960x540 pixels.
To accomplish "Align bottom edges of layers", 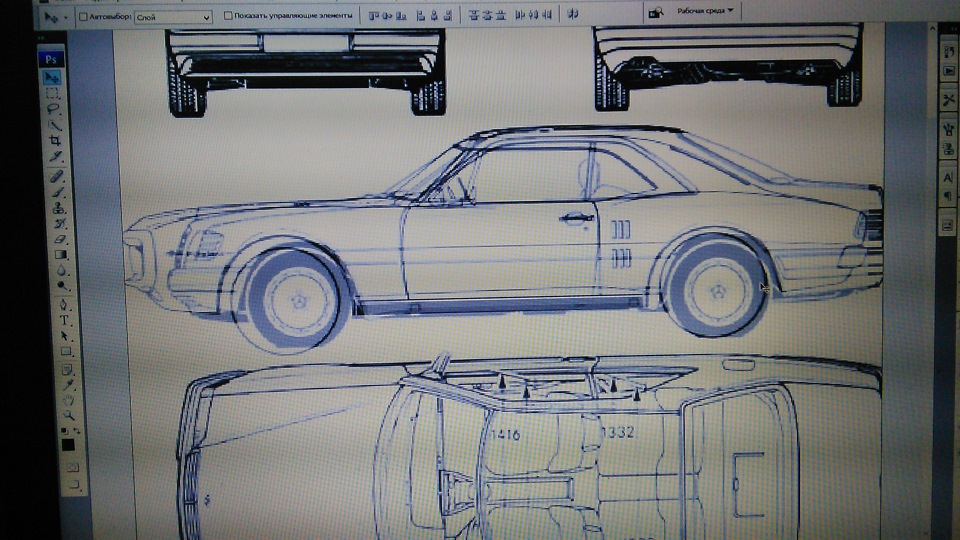I will coord(401,15).
